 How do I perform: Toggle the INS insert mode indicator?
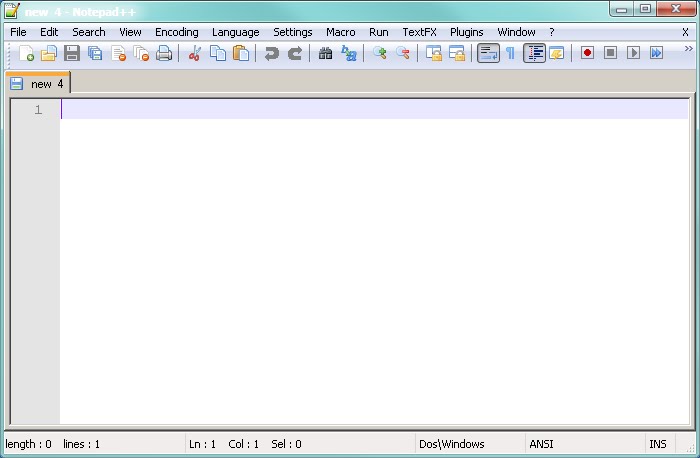658,444
